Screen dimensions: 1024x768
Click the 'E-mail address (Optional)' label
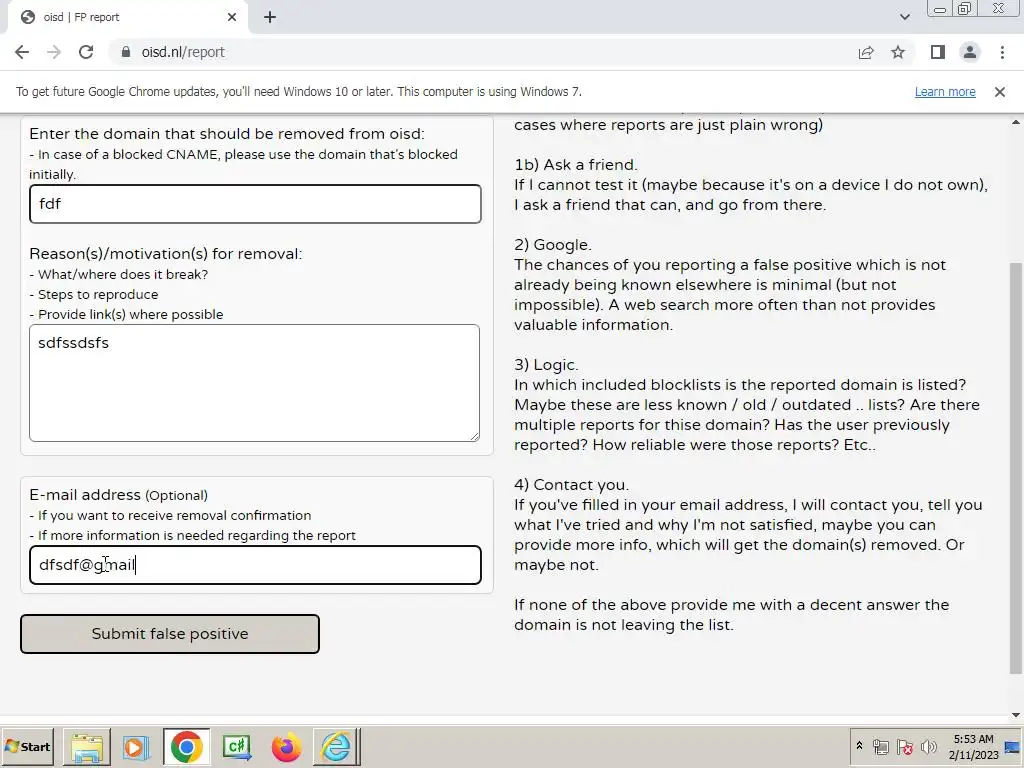click(118, 495)
